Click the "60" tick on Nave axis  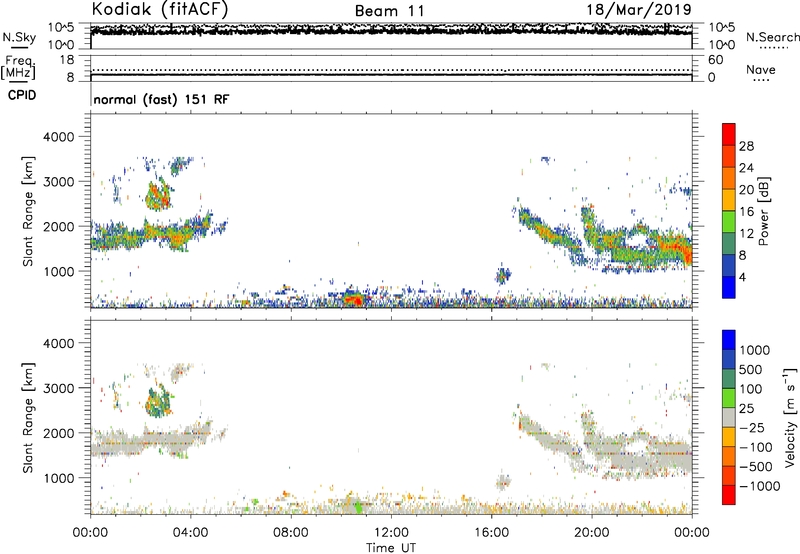point(715,60)
